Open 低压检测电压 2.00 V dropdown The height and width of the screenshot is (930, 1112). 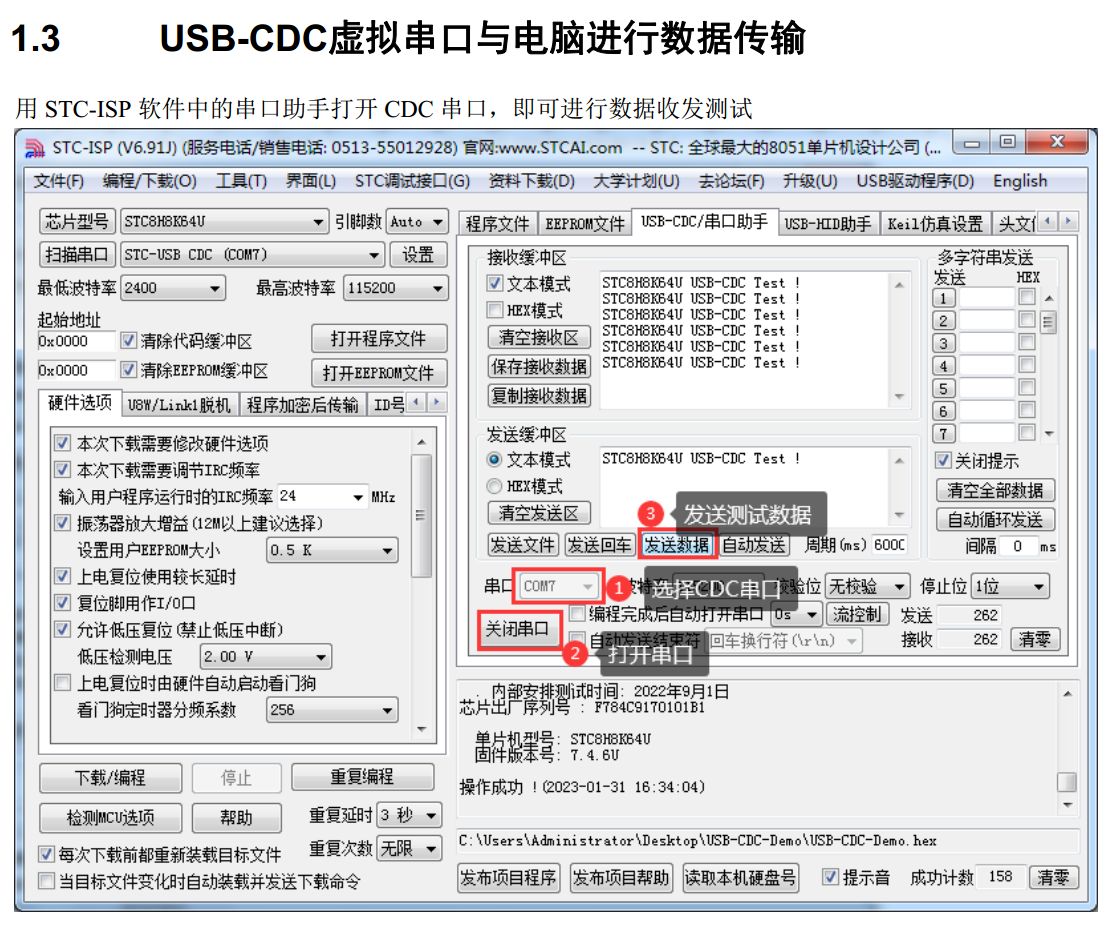[x=266, y=657]
